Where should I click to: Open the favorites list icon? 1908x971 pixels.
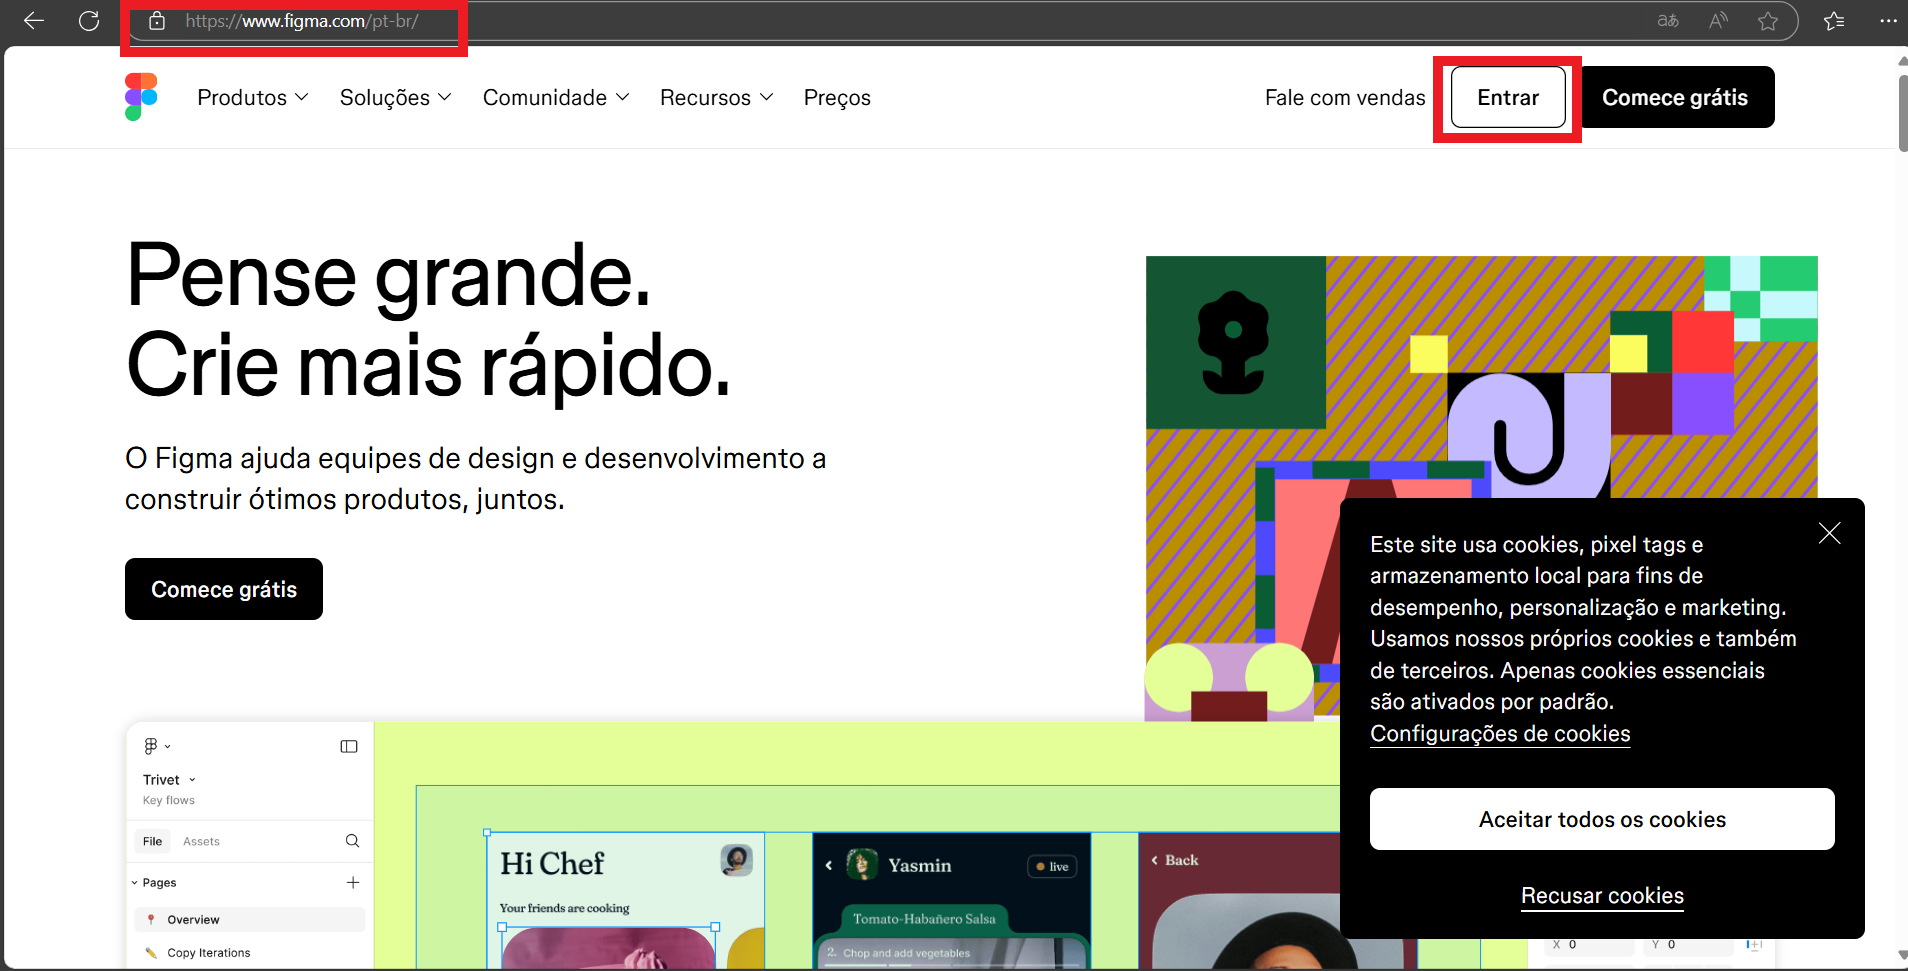pyautogui.click(x=1834, y=21)
